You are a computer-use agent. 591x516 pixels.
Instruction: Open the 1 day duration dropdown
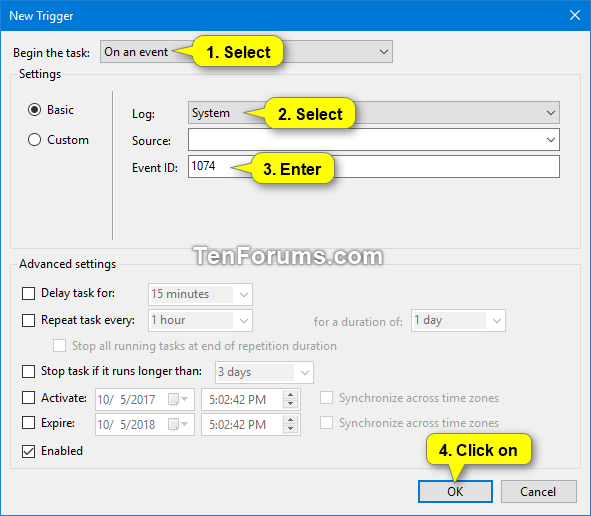[458, 321]
